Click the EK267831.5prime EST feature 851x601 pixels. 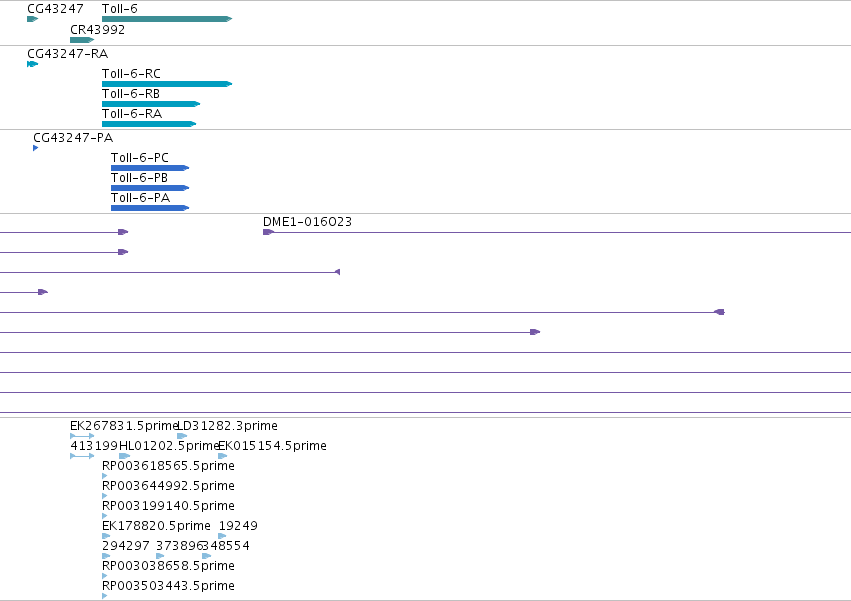click(x=82, y=435)
